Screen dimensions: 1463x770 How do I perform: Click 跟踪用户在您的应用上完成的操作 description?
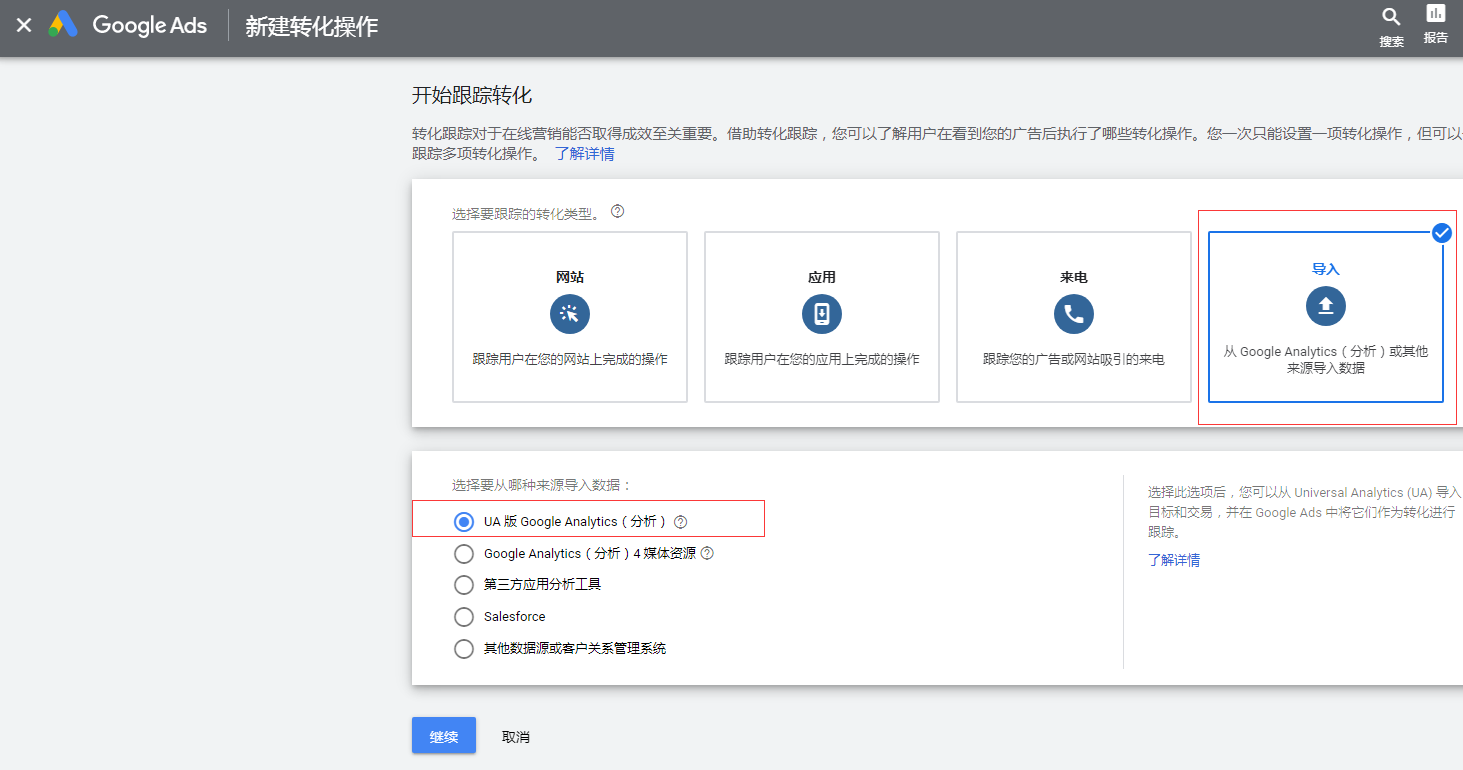(822, 359)
